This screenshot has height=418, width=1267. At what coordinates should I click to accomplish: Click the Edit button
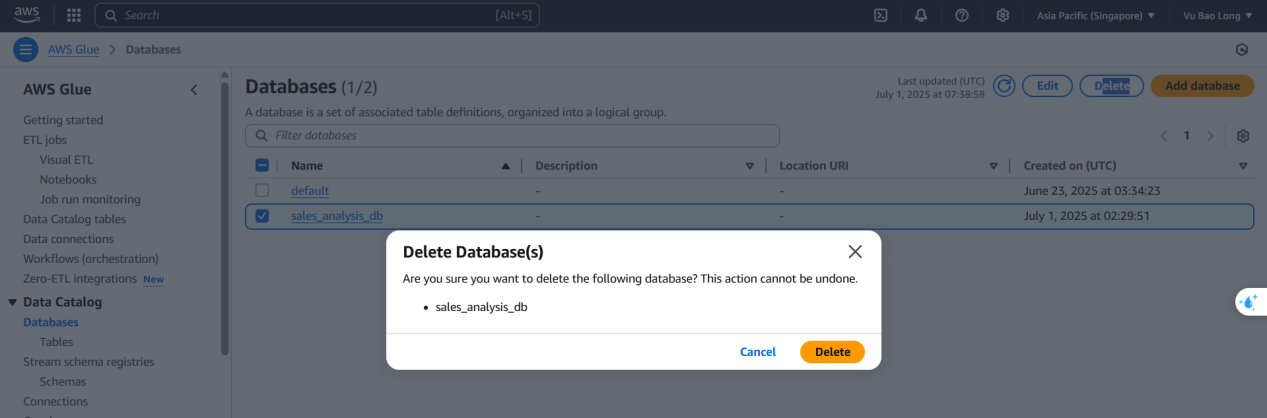(x=1047, y=86)
